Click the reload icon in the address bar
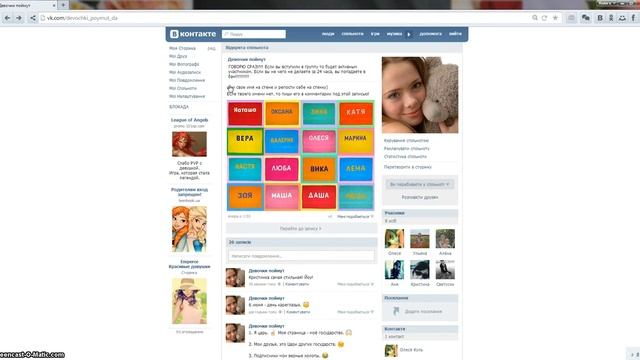This screenshot has height=360, width=640. [x=544, y=18]
